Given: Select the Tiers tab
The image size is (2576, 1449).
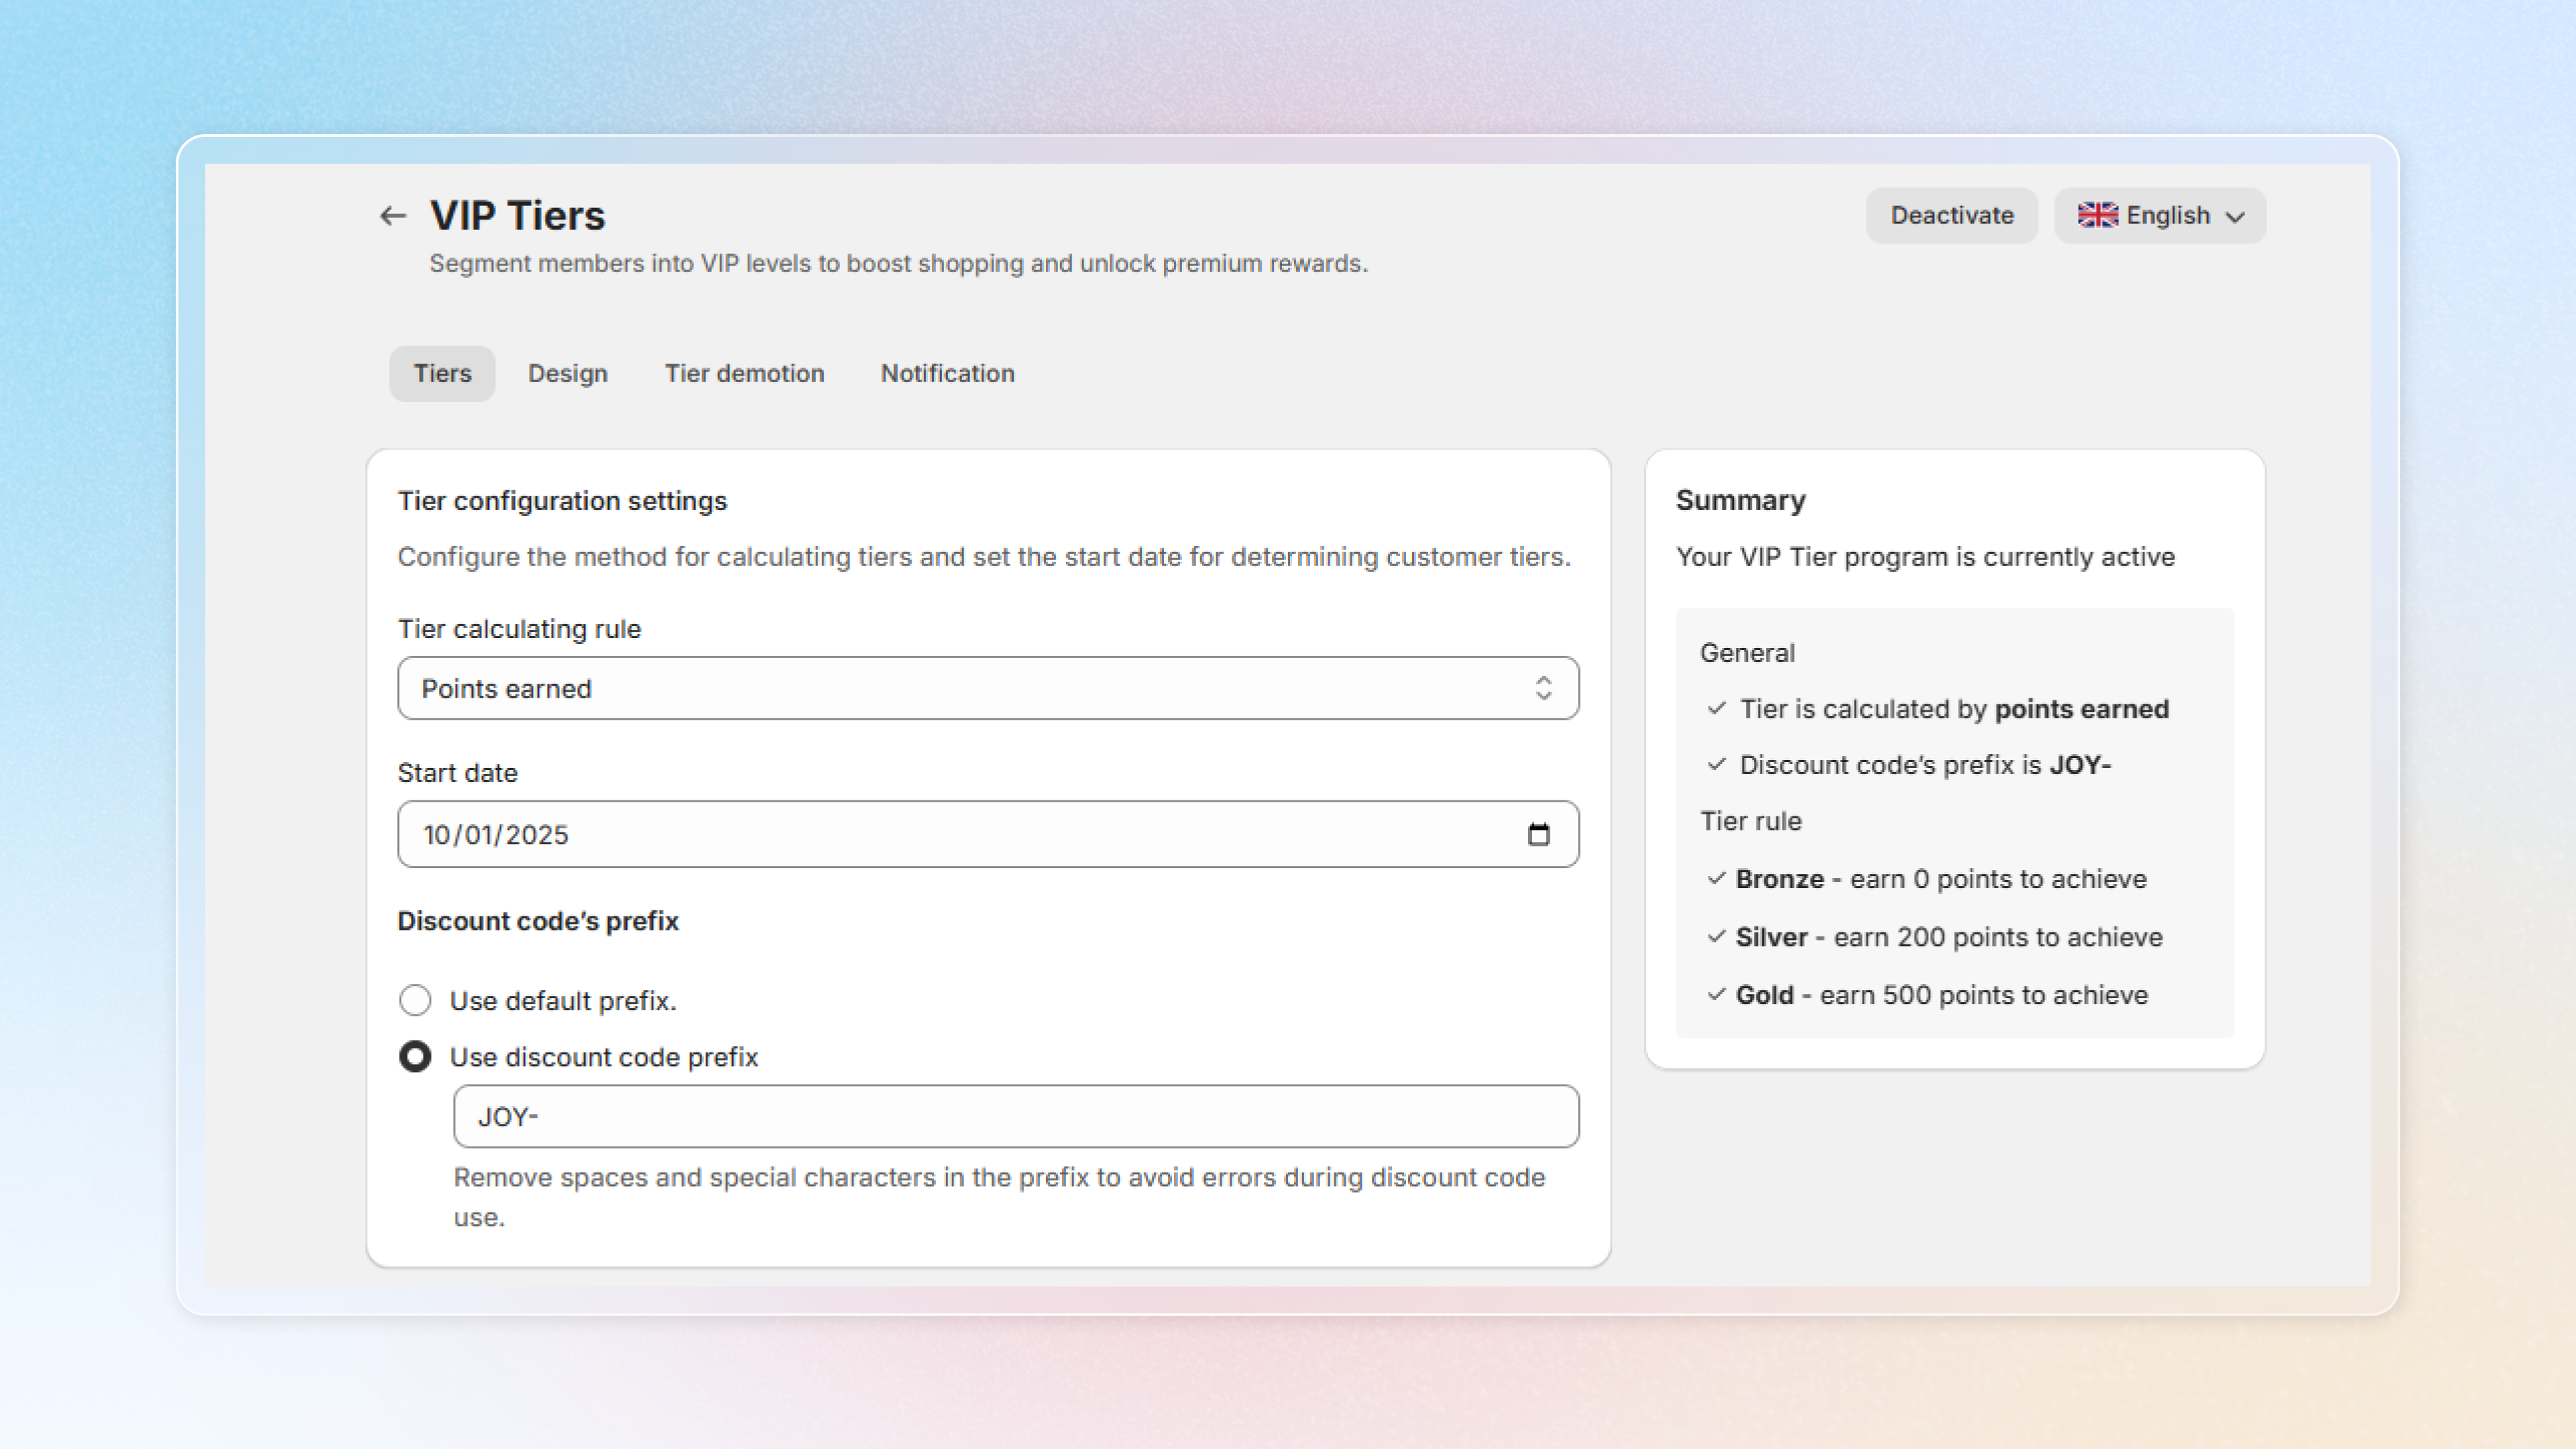Looking at the screenshot, I should [442, 373].
